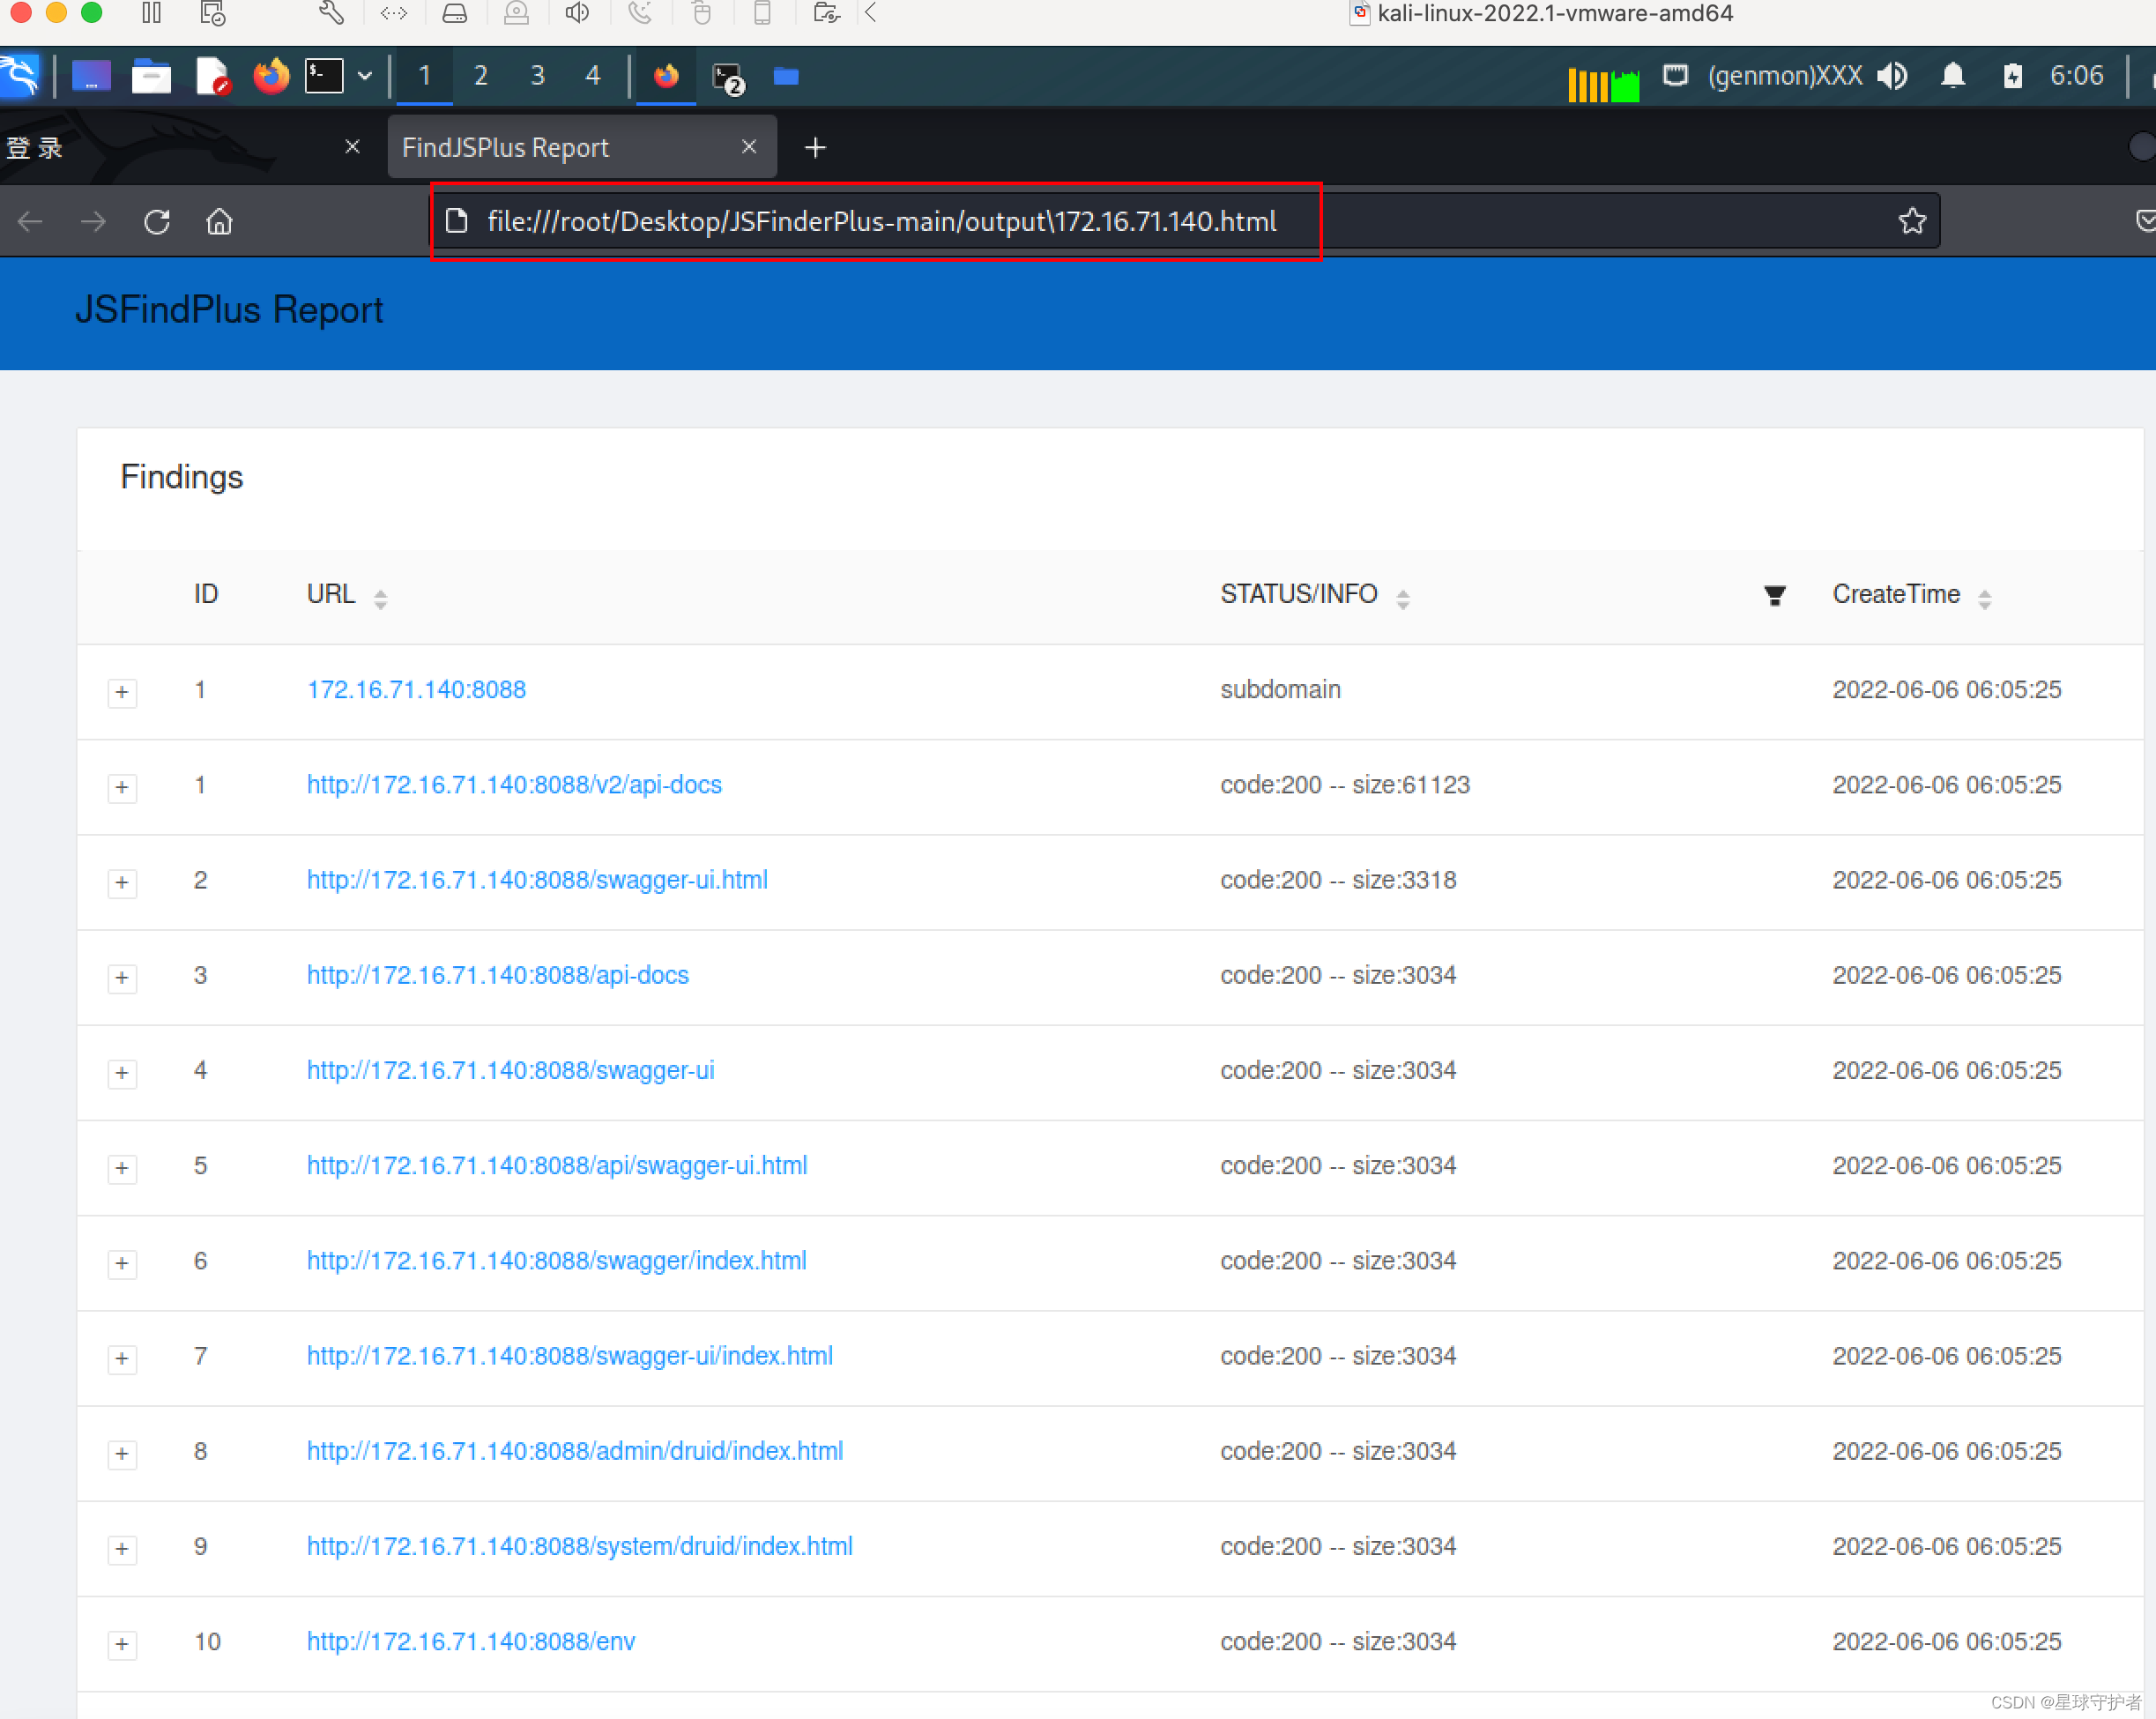Viewport: 2156px width, 1719px height.
Task: Click the 6:06 clock
Action: (x=2076, y=76)
